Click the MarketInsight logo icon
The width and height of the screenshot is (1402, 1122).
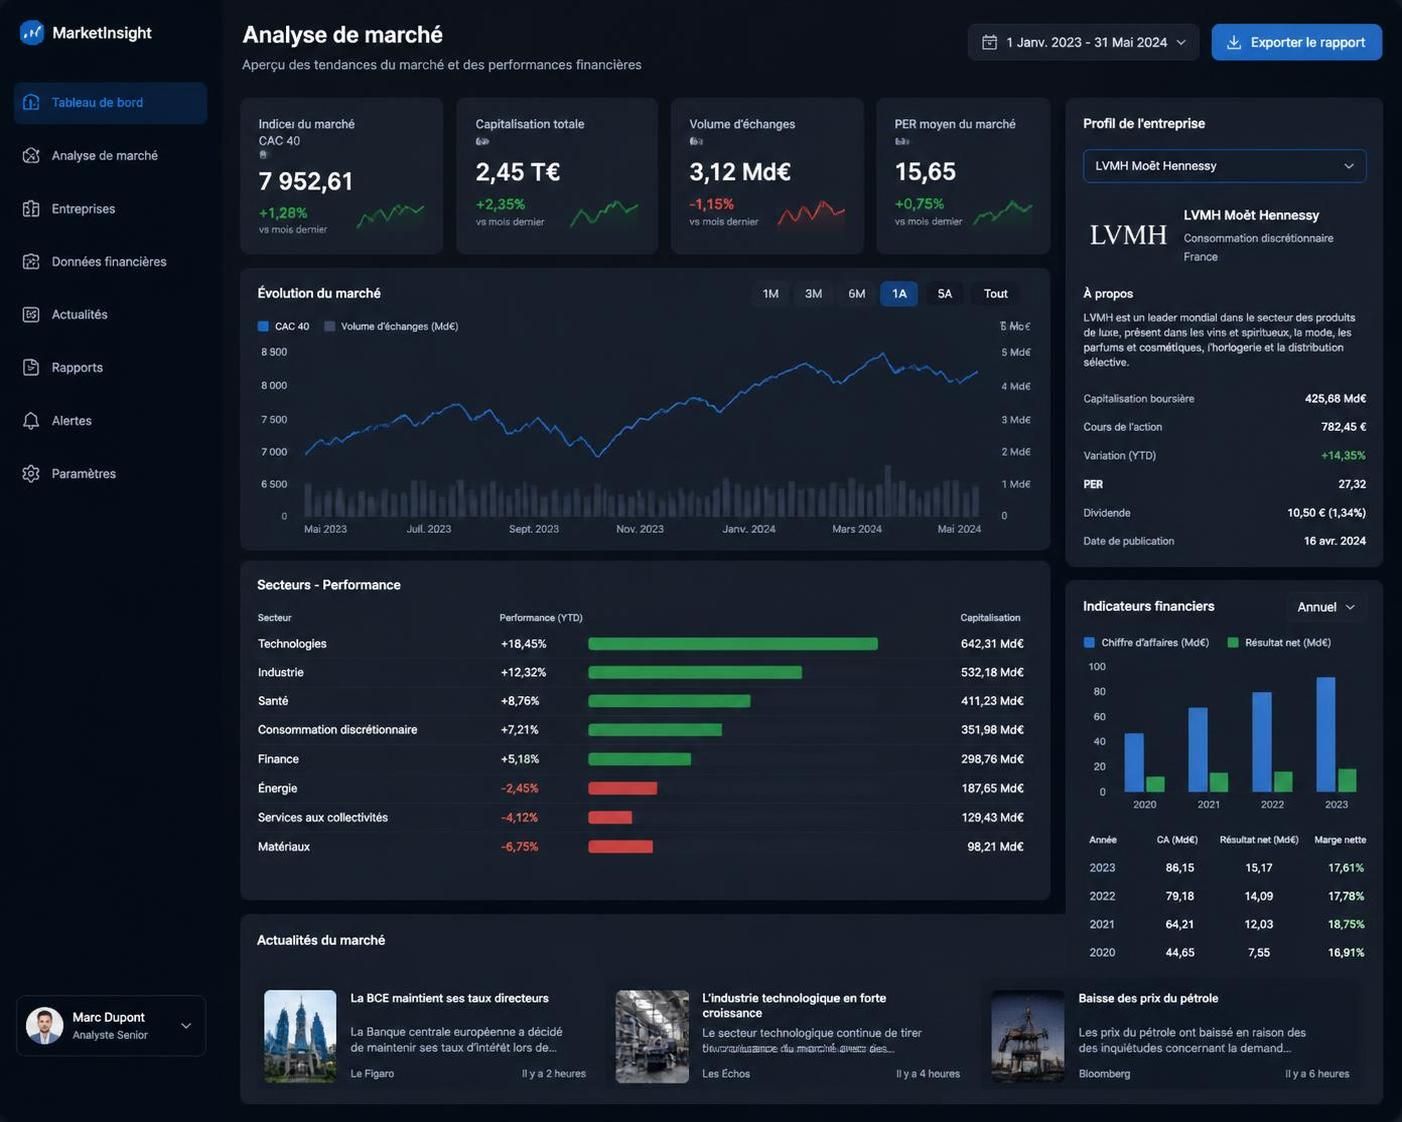pos(32,33)
